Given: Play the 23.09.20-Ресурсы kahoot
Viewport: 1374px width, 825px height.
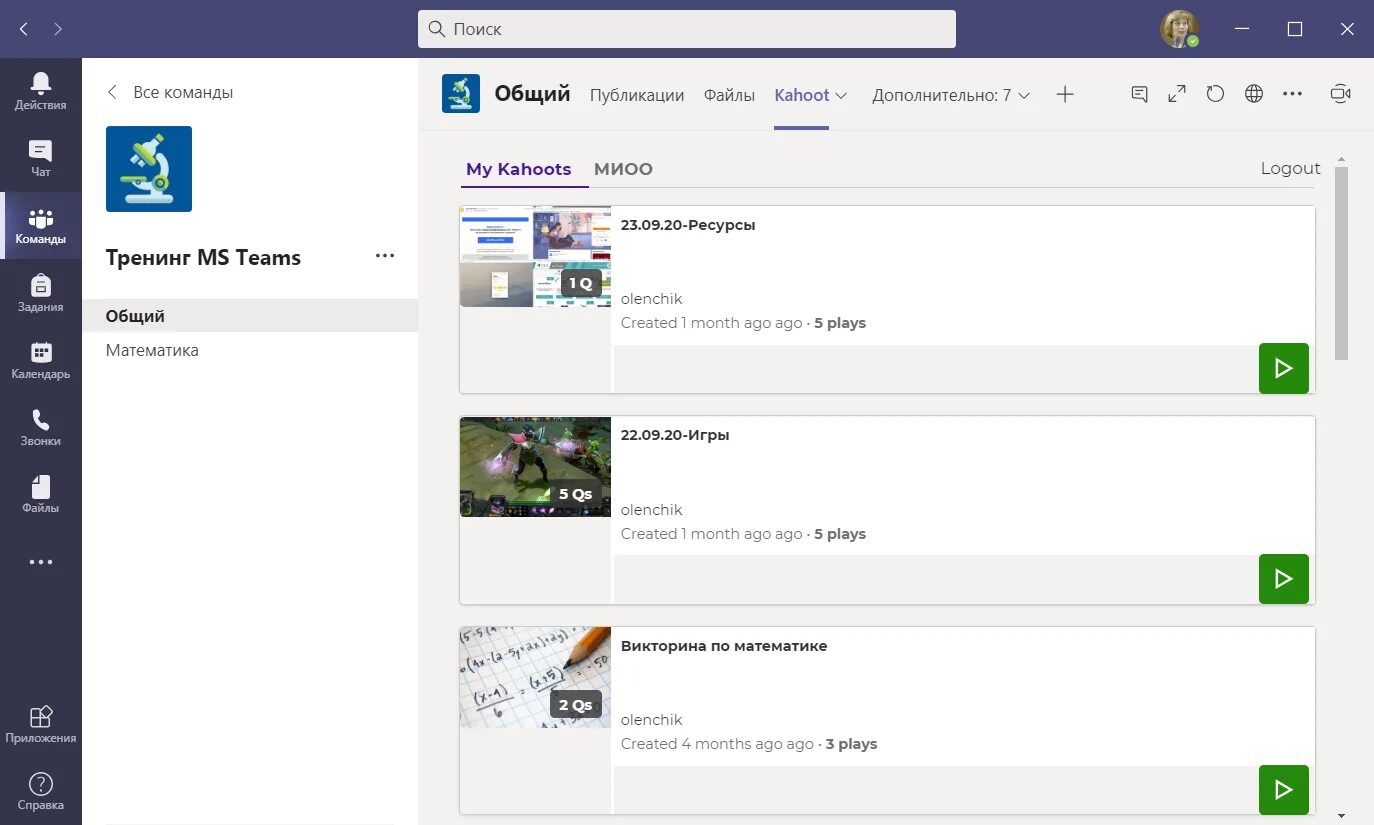Looking at the screenshot, I should point(1284,368).
